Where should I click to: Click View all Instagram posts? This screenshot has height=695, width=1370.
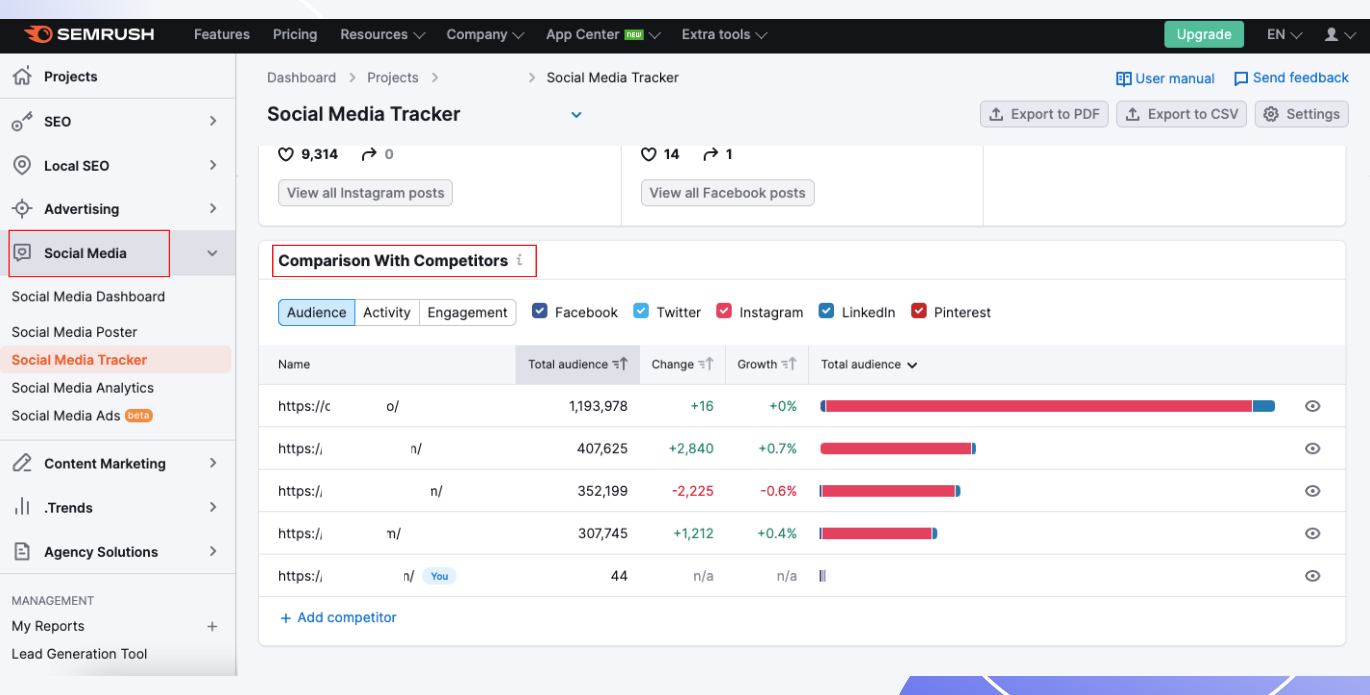click(x=365, y=193)
